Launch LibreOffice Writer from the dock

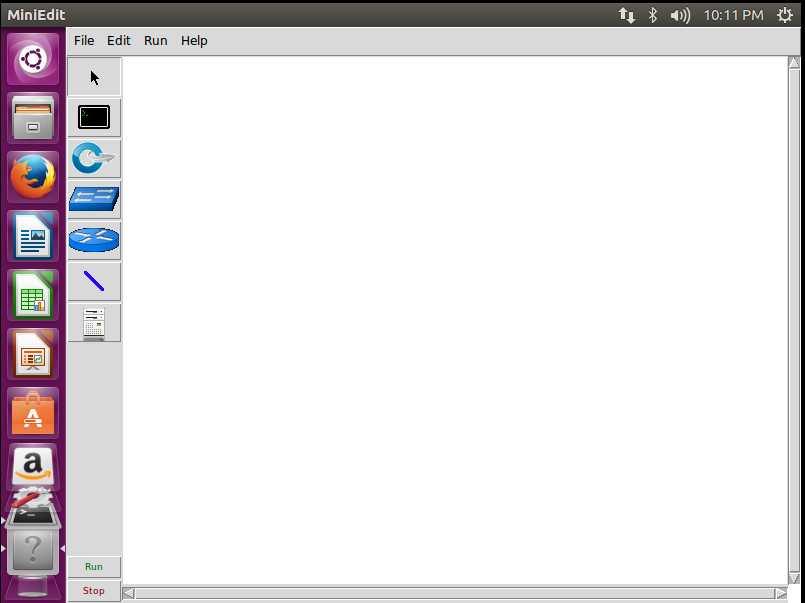(33, 236)
